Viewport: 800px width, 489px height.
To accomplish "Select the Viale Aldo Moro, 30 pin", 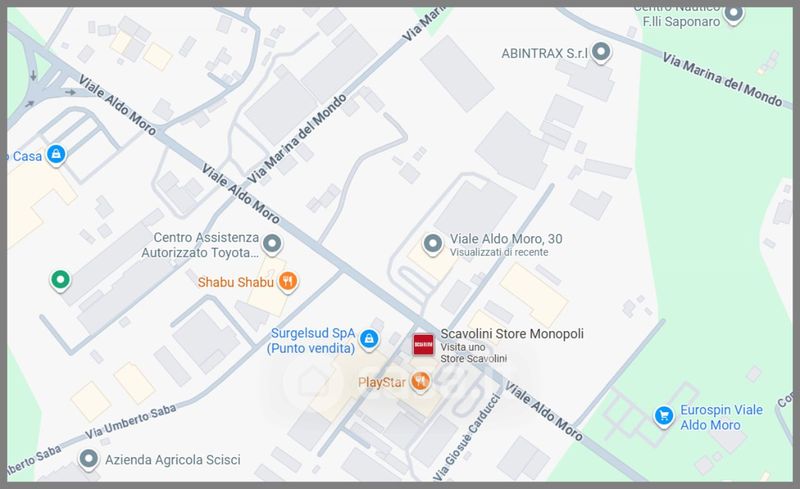I will [433, 243].
